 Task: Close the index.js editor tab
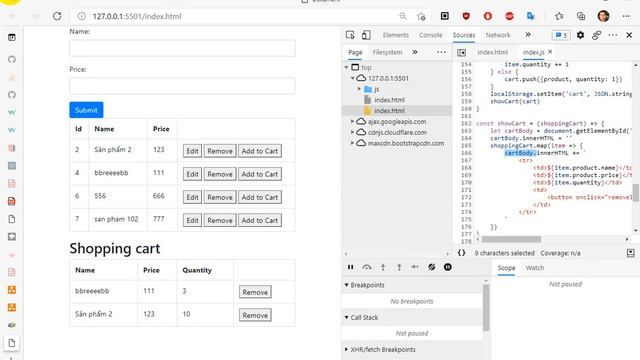click(550, 52)
